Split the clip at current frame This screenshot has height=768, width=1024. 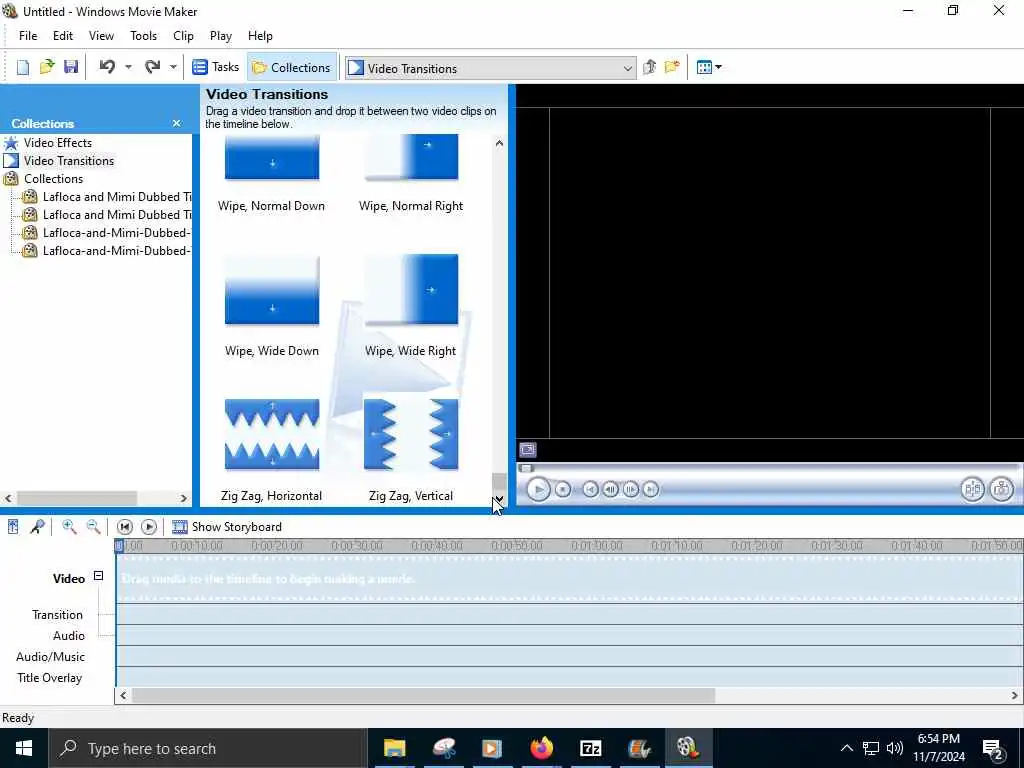pos(972,489)
